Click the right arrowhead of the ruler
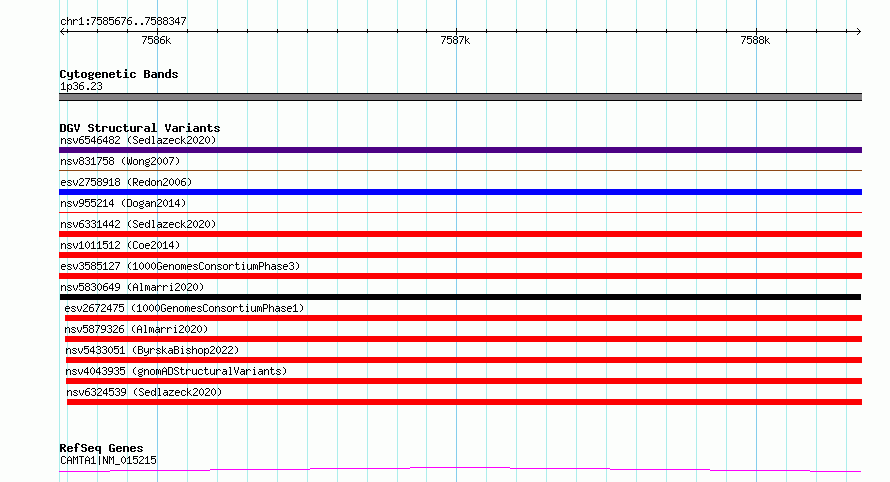Viewport: 890px width, 482px height. pos(858,32)
